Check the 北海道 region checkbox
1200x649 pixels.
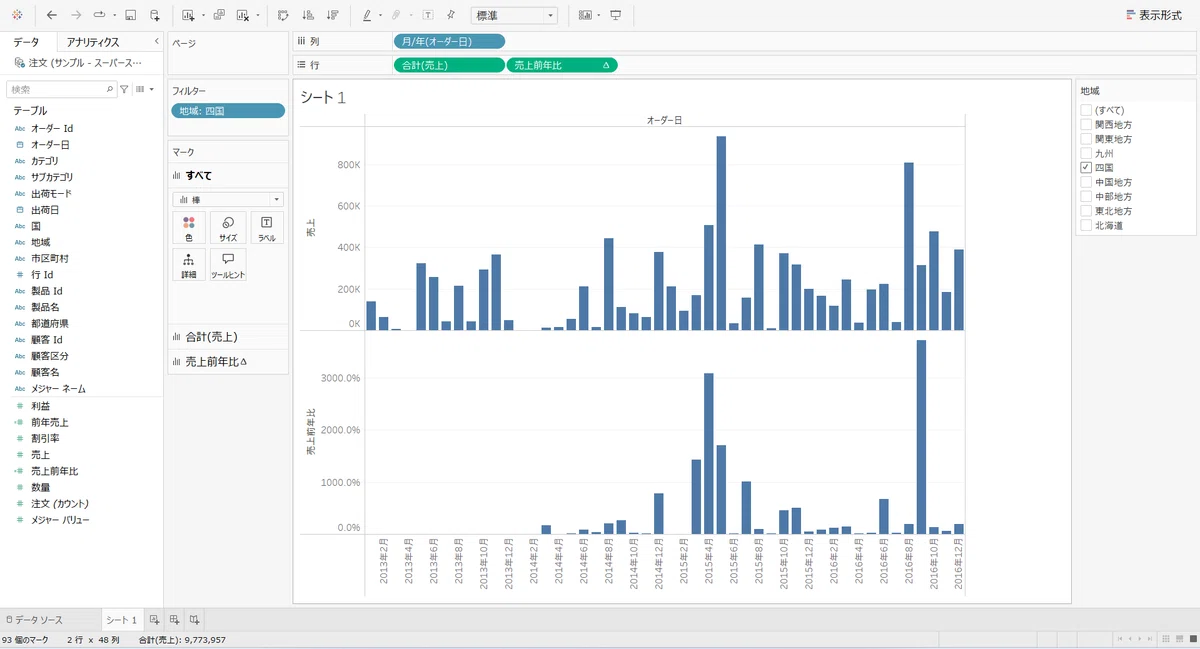[1086, 226]
